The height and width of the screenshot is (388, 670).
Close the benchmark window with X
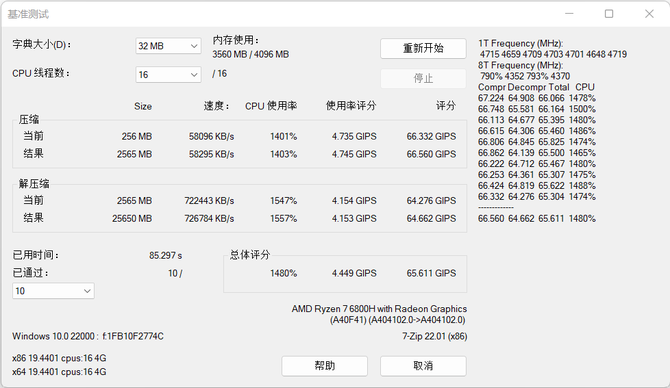649,14
